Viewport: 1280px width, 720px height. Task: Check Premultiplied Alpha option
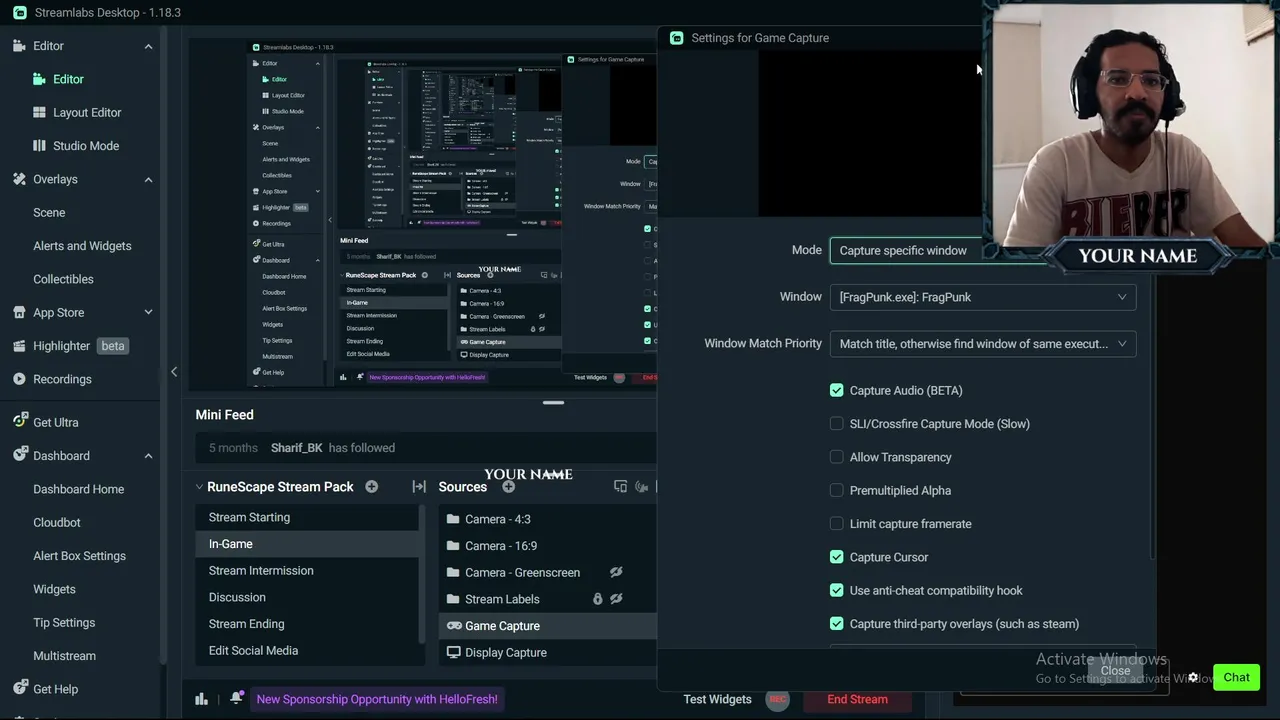(x=837, y=491)
